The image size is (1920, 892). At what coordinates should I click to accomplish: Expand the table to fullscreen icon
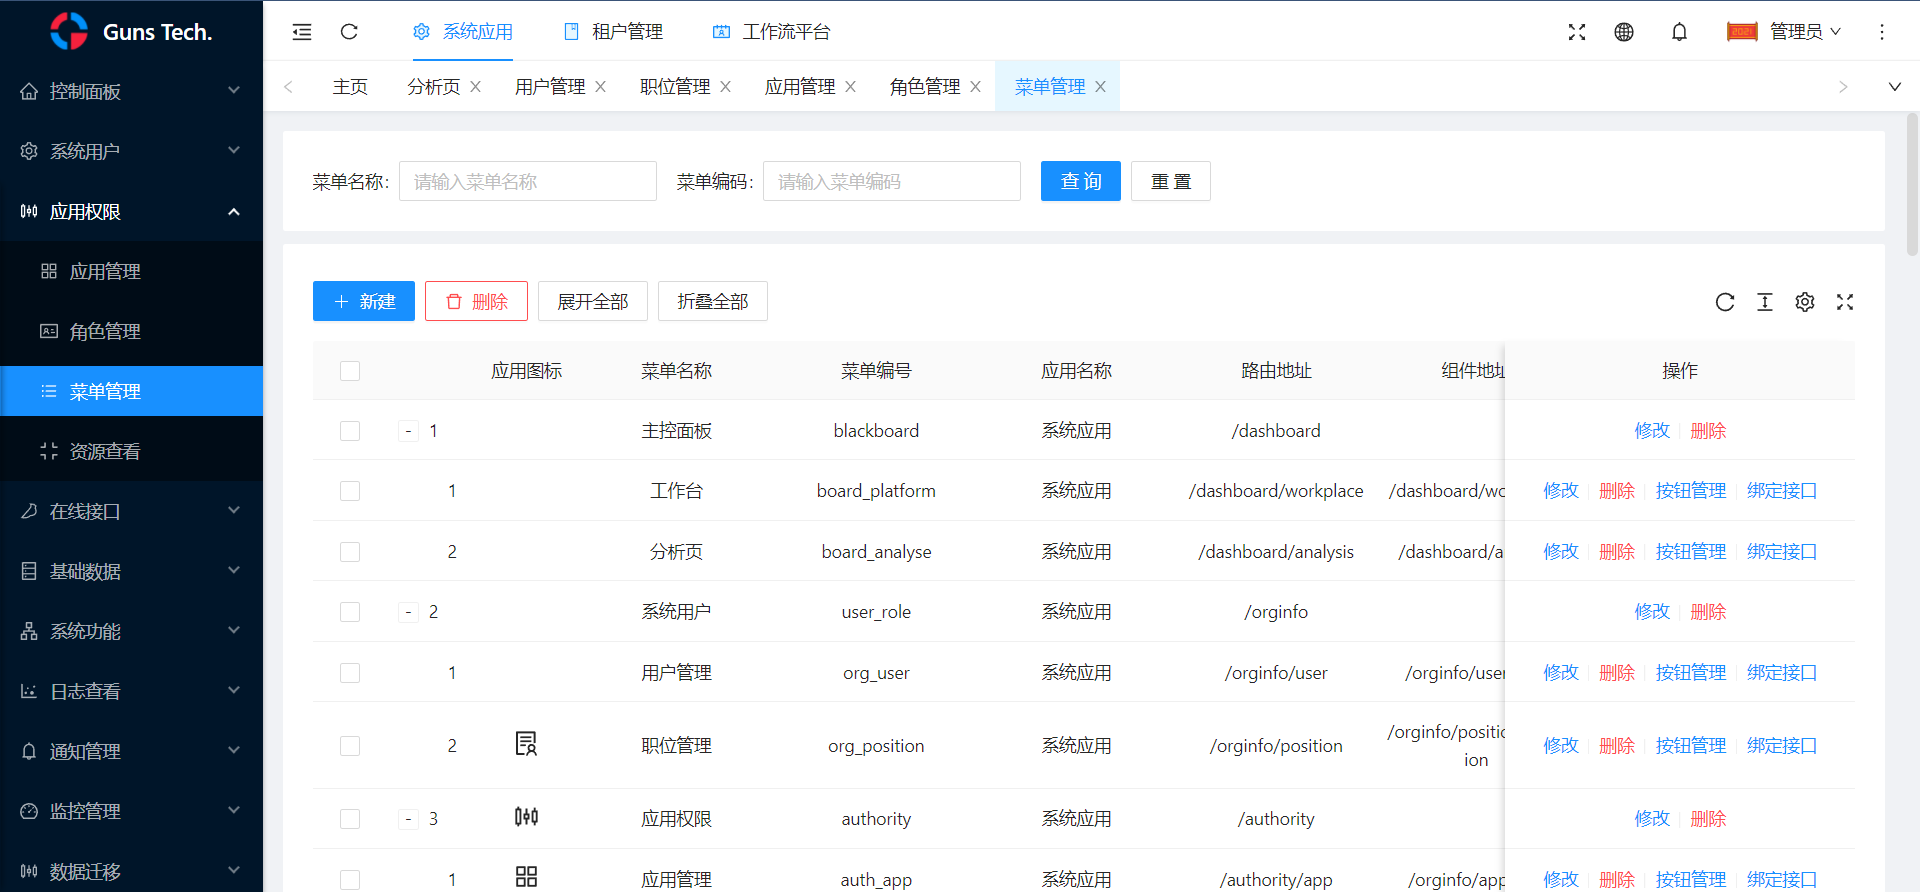1845,302
